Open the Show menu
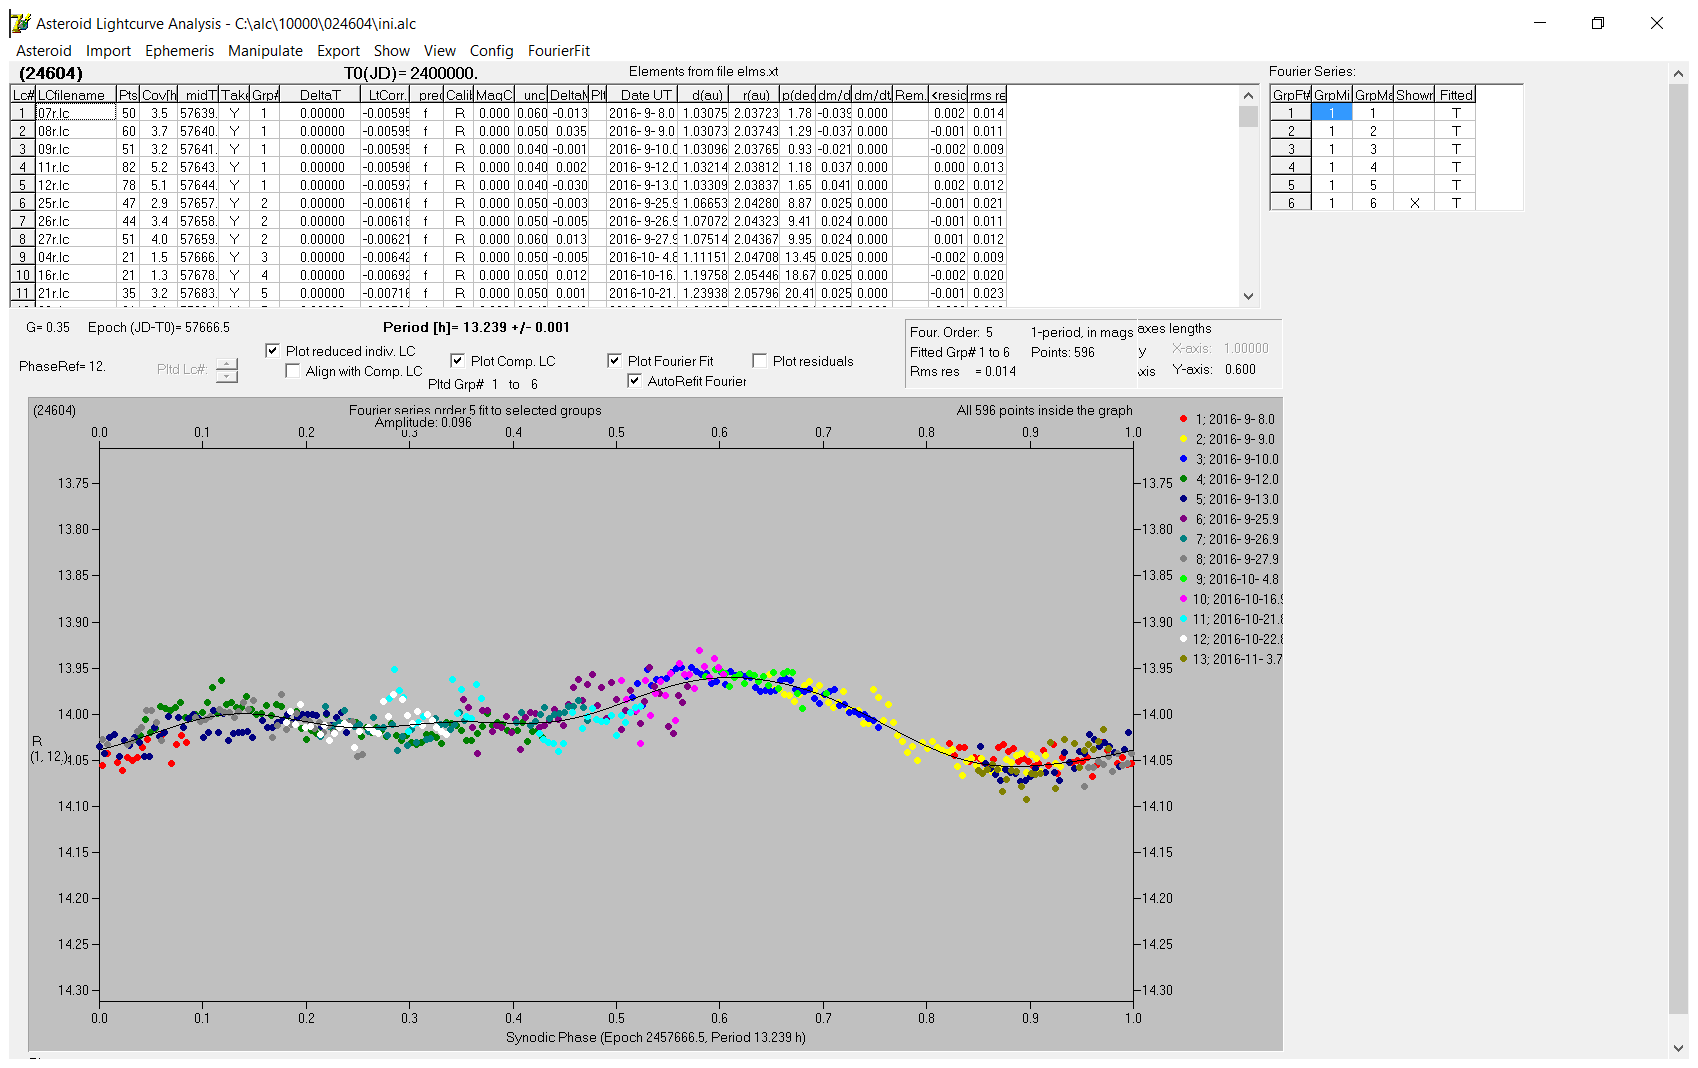This screenshot has height=1068, width=1698. pos(391,51)
